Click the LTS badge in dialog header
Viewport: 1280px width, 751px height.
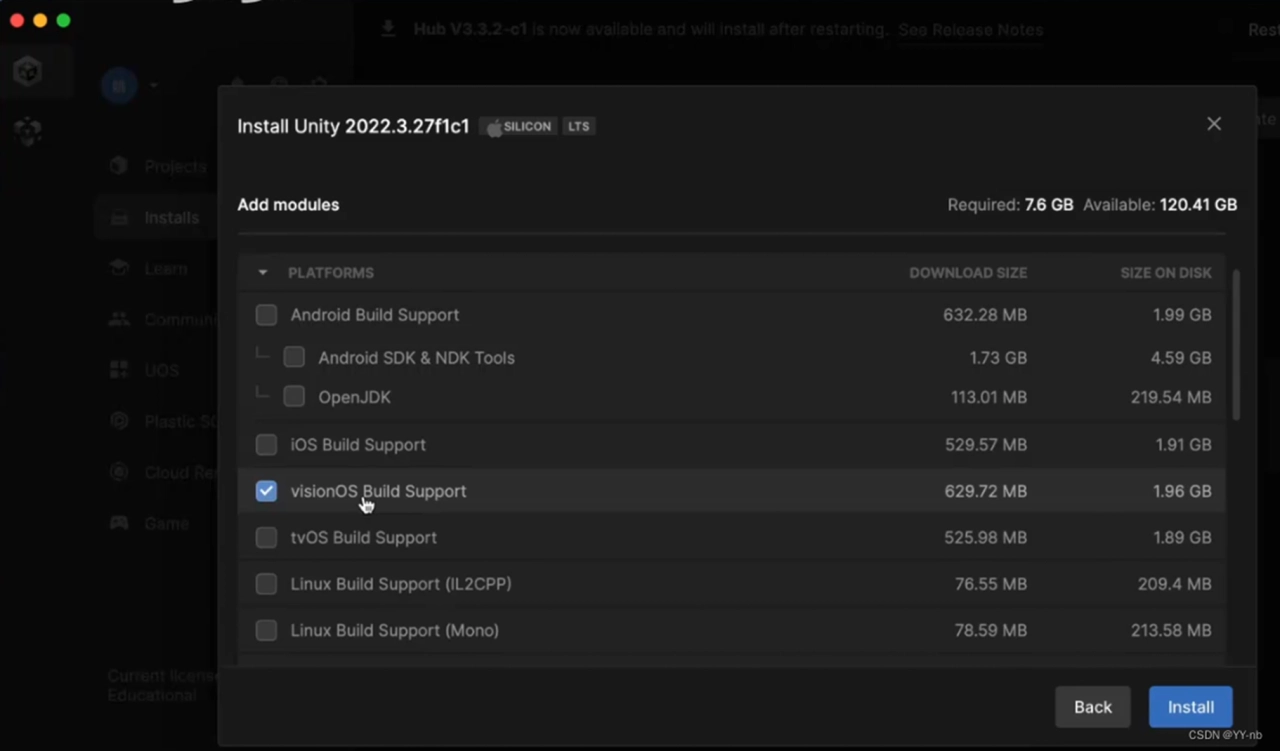[578, 127]
